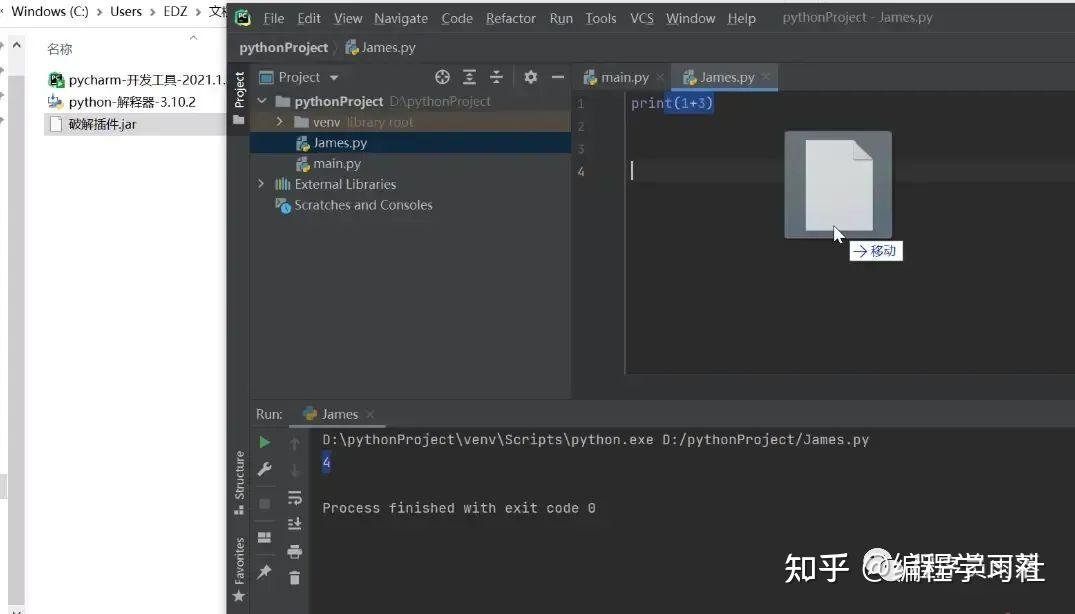Hide the Project tool window
1075x614 pixels.
[x=558, y=77]
